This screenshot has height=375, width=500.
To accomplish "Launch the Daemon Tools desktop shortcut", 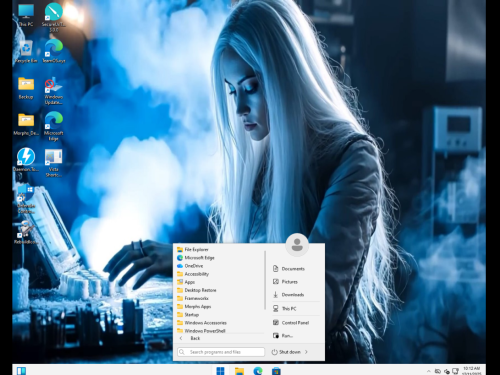I will click(x=26, y=160).
